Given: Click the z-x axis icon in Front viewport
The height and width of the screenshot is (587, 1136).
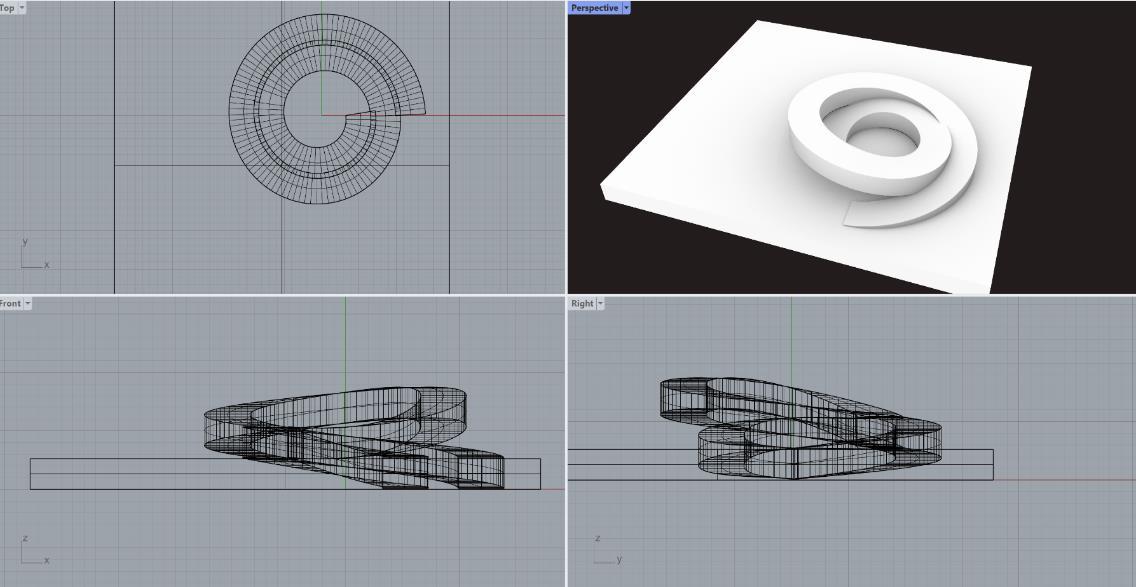Looking at the screenshot, I should (x=35, y=550).
